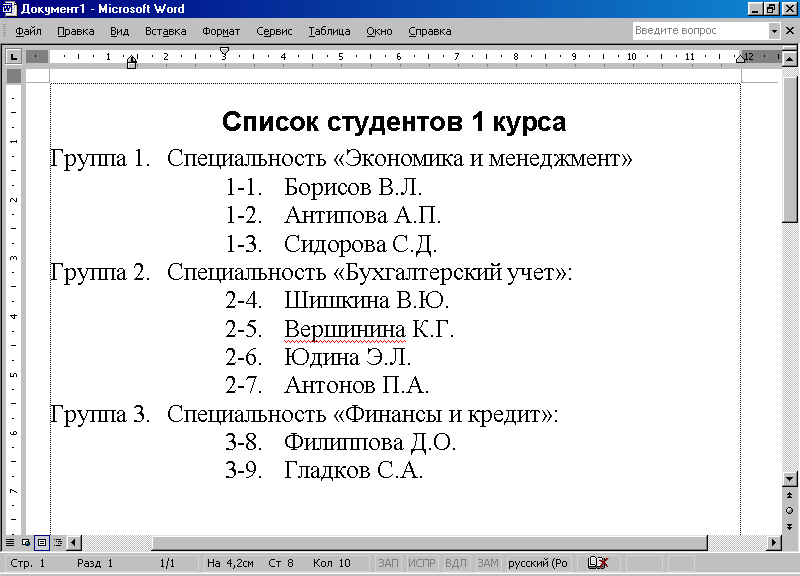800x576 pixels.
Task: Click 'Ст 8' in the status bar
Action: 281,563
